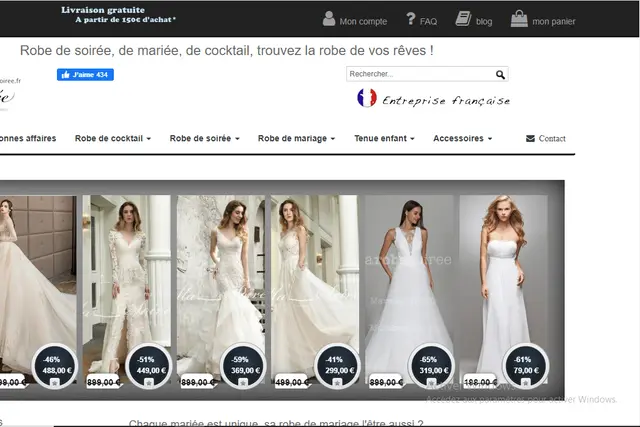The width and height of the screenshot is (640, 427).
Task: Expand the Accessoires menu
Action: pyautogui.click(x=462, y=138)
